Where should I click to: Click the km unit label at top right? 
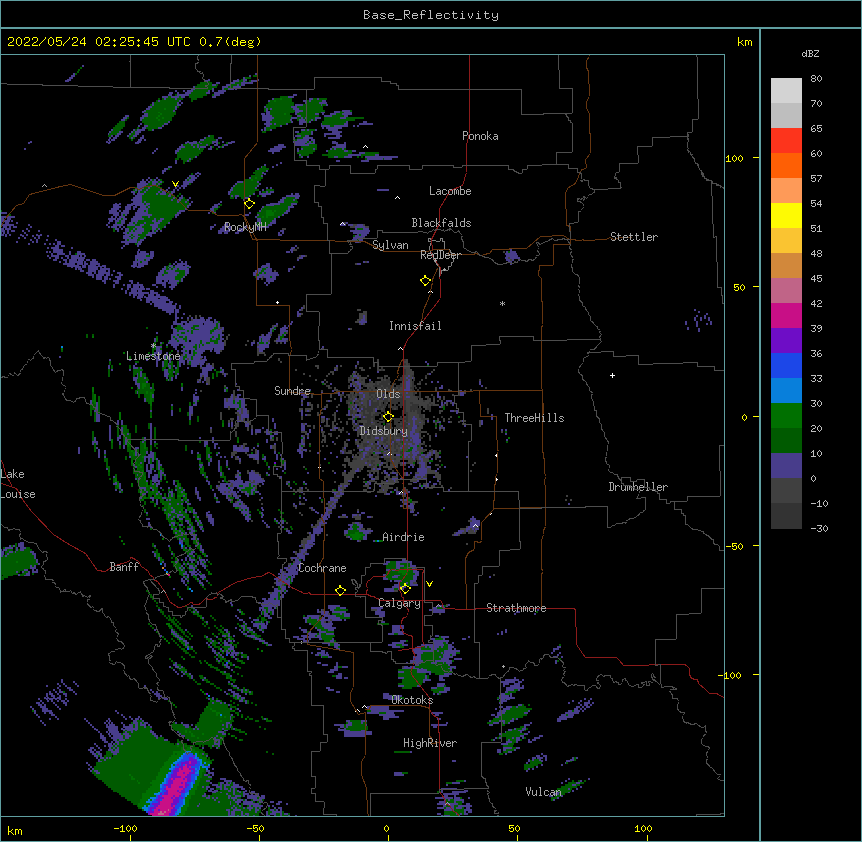(x=744, y=42)
